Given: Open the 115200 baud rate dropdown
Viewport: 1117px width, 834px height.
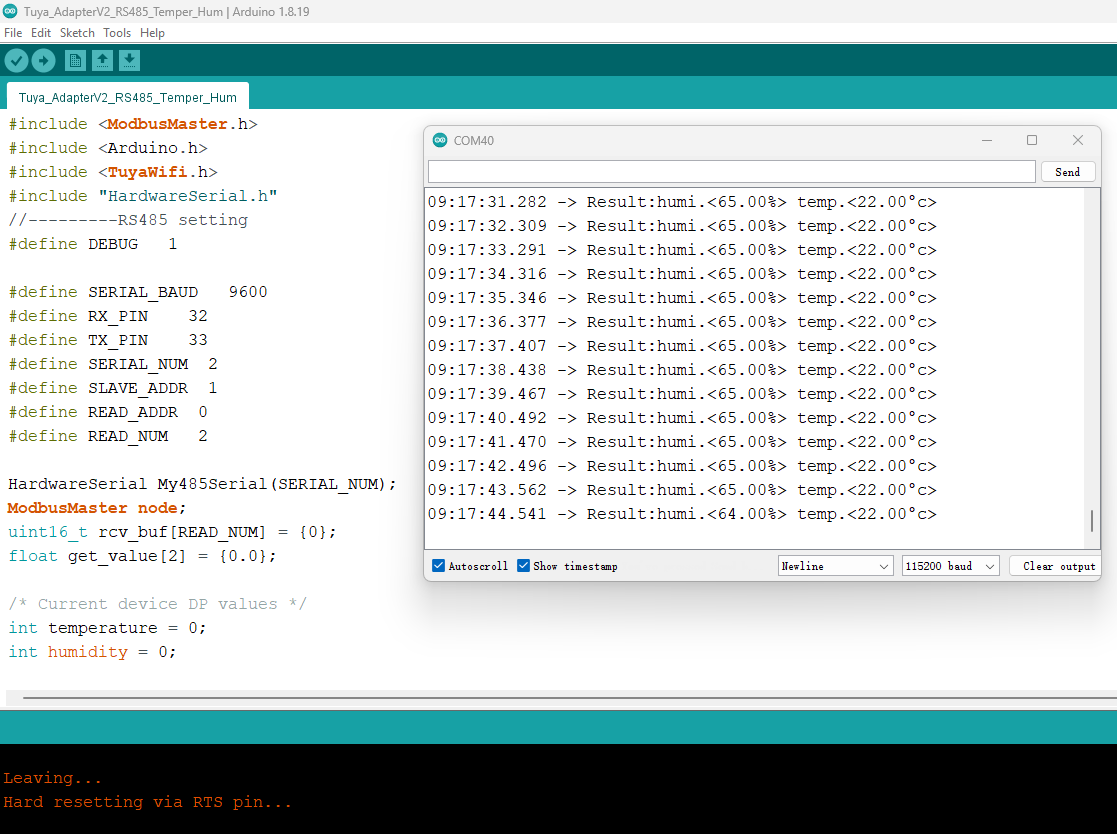Looking at the screenshot, I should 950,566.
